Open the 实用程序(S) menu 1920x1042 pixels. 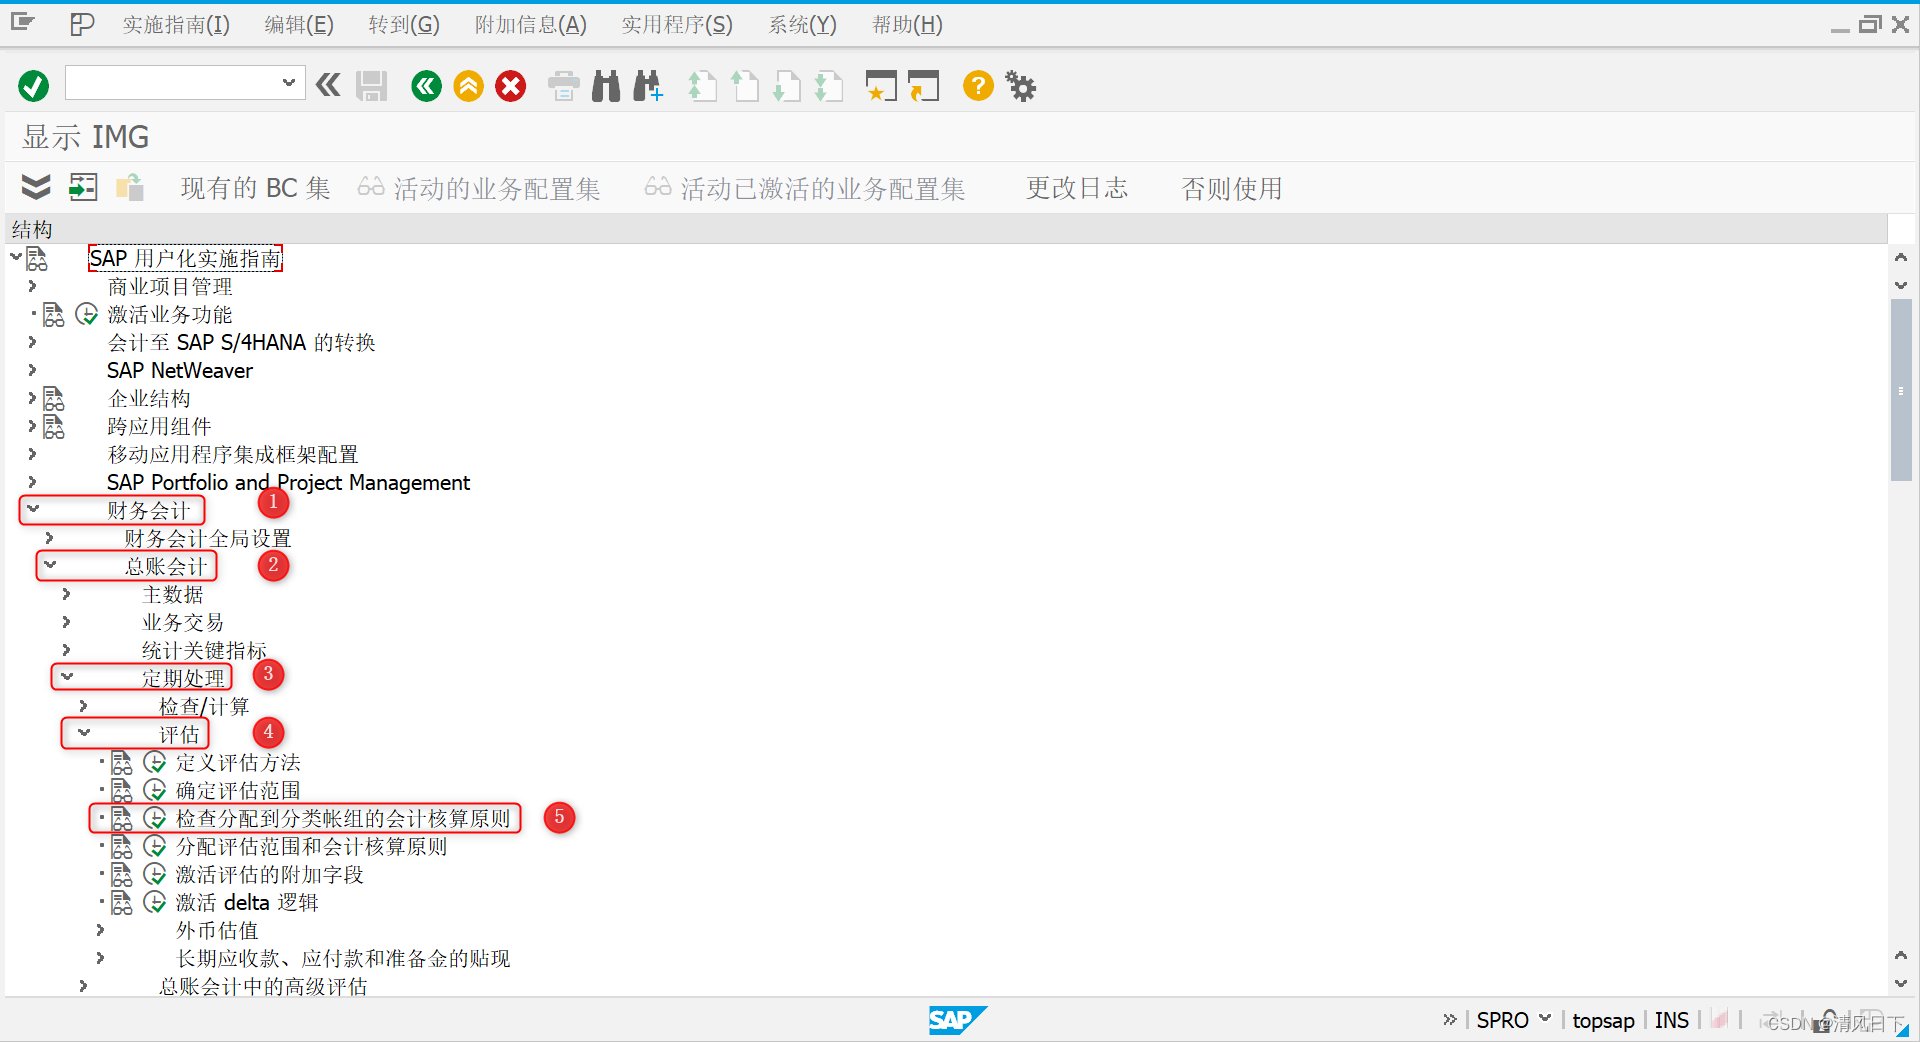pos(677,25)
